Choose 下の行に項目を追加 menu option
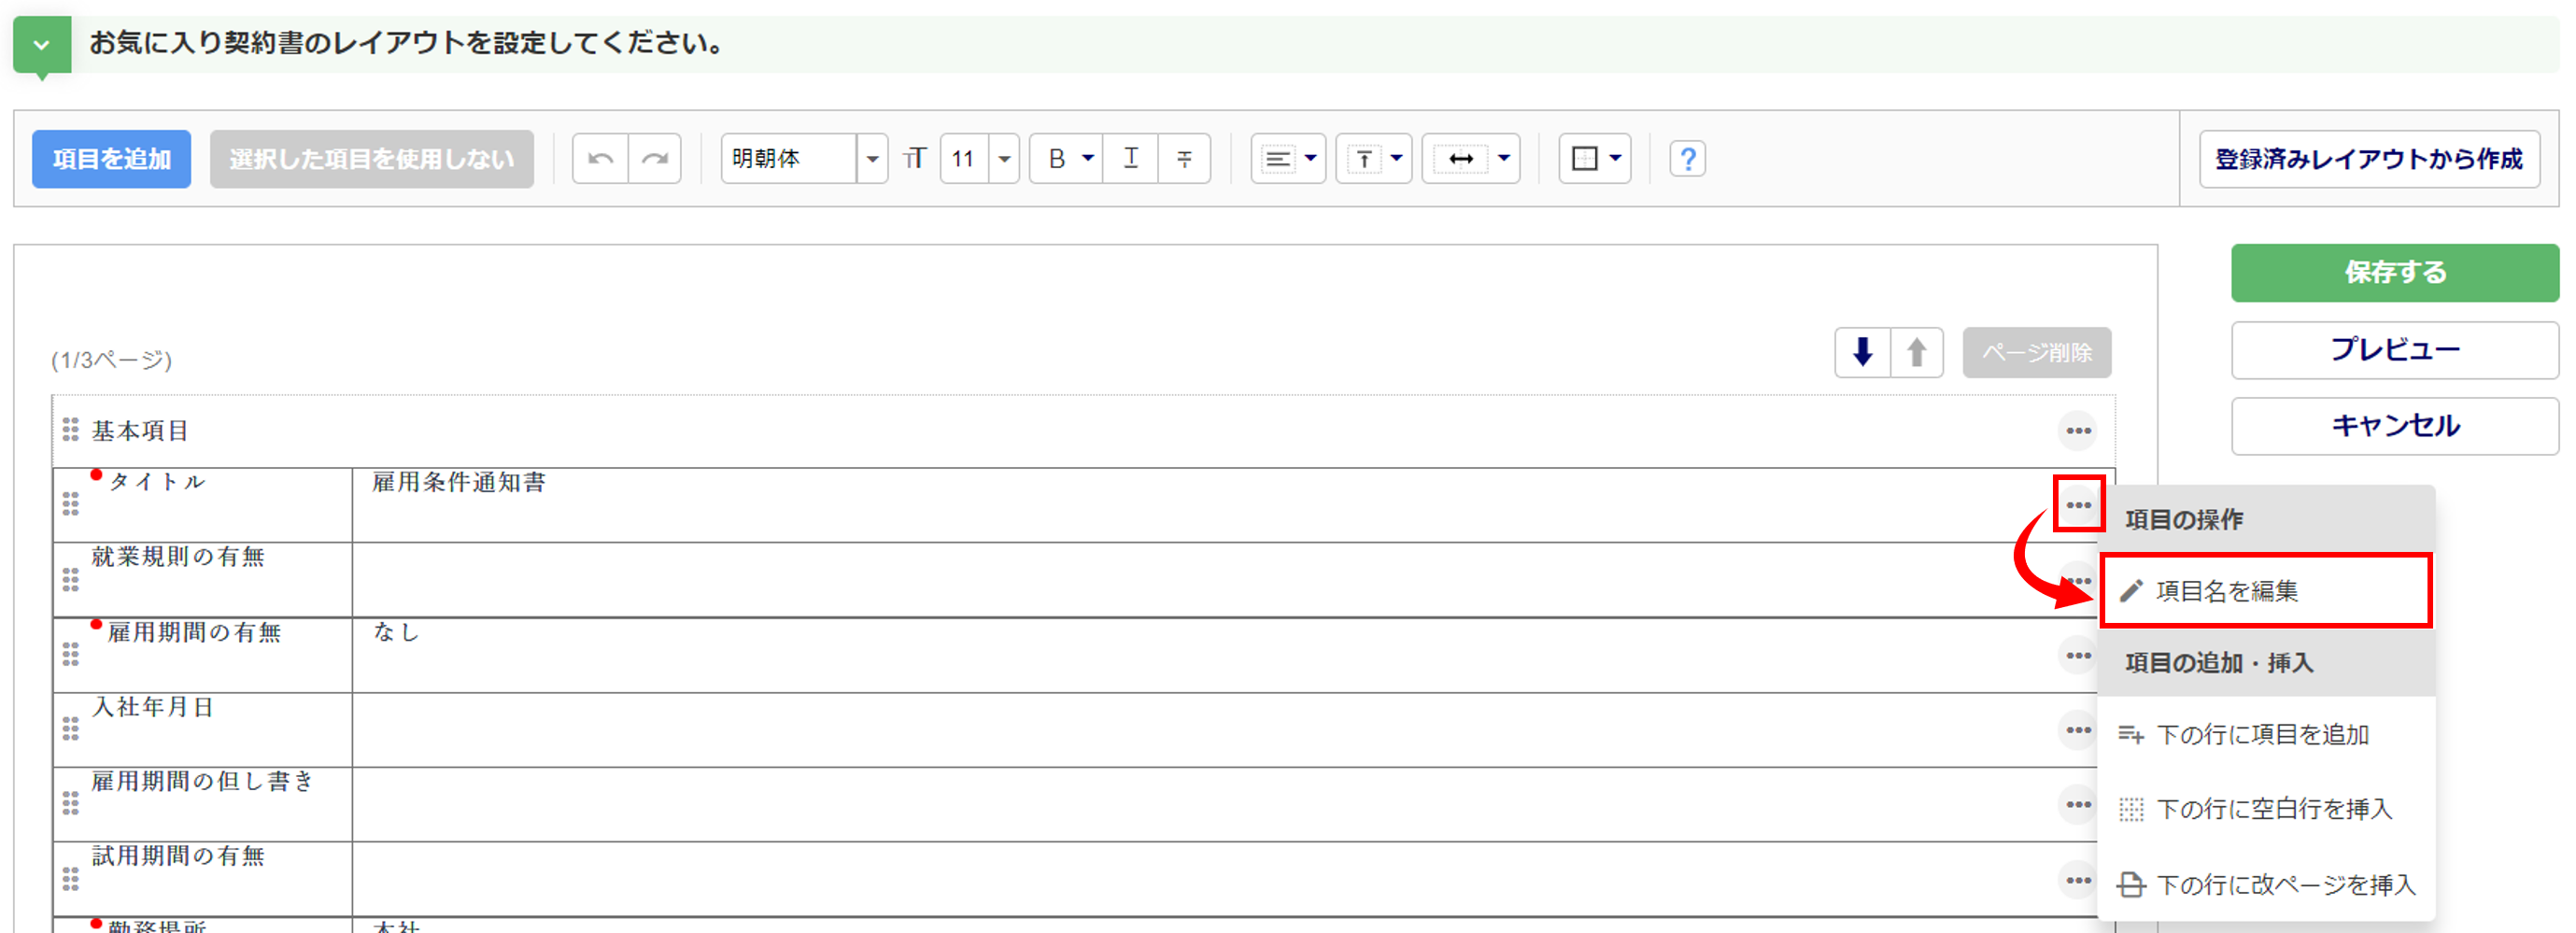 (2263, 735)
